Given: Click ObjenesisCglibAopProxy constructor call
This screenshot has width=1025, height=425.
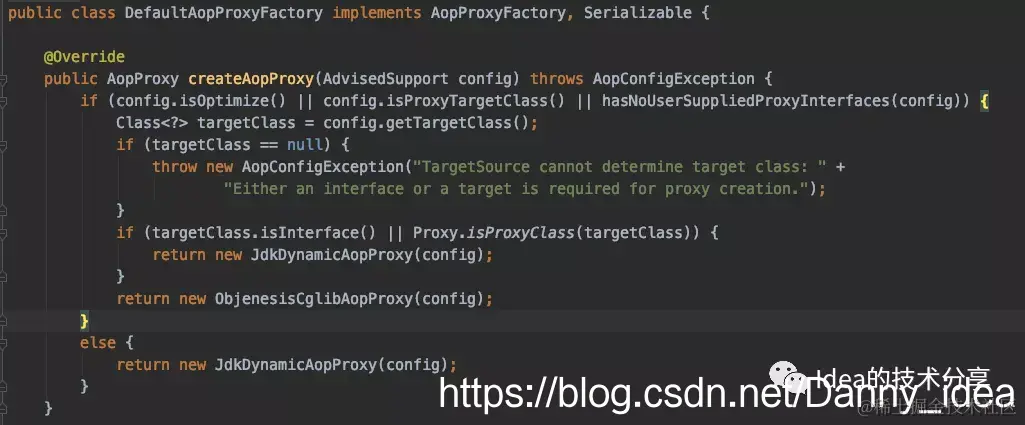Looking at the screenshot, I should tap(314, 299).
